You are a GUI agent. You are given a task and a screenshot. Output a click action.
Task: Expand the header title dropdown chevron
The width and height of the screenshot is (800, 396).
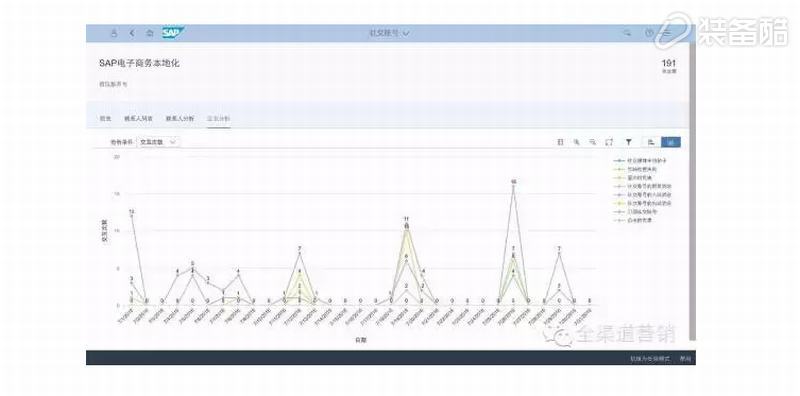[407, 33]
